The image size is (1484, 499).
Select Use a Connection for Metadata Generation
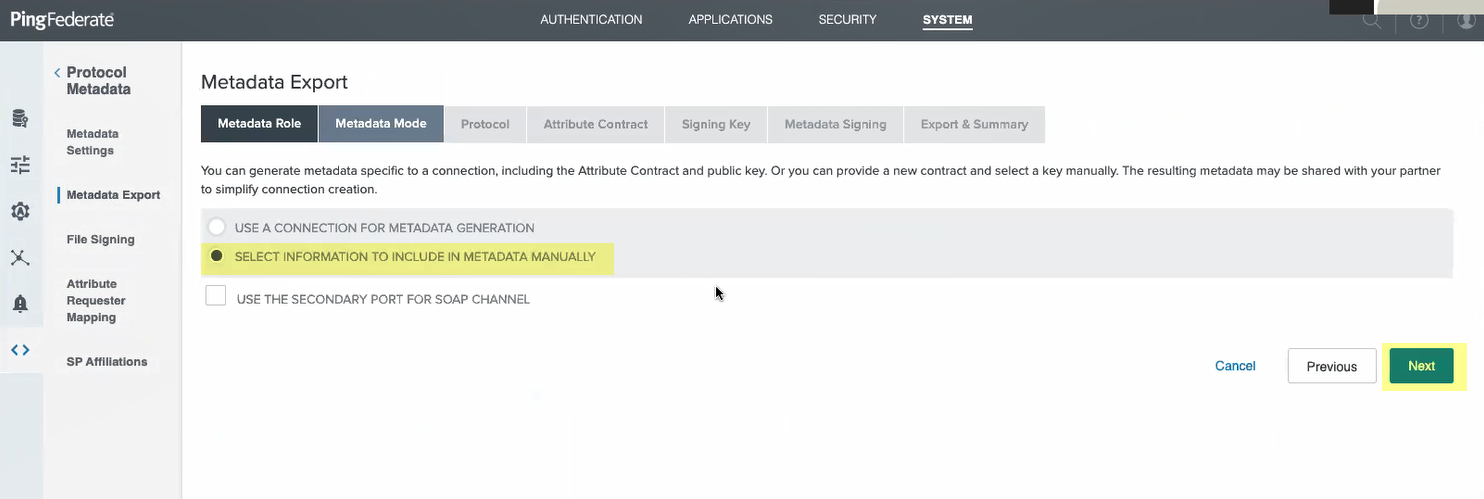point(217,227)
